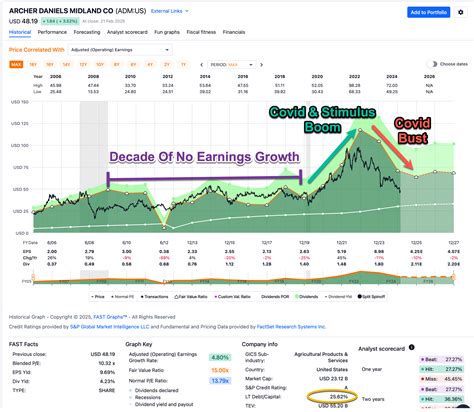Toggle Dividends declared in Graph Key
This screenshot has width=474, height=412.
coord(154,390)
